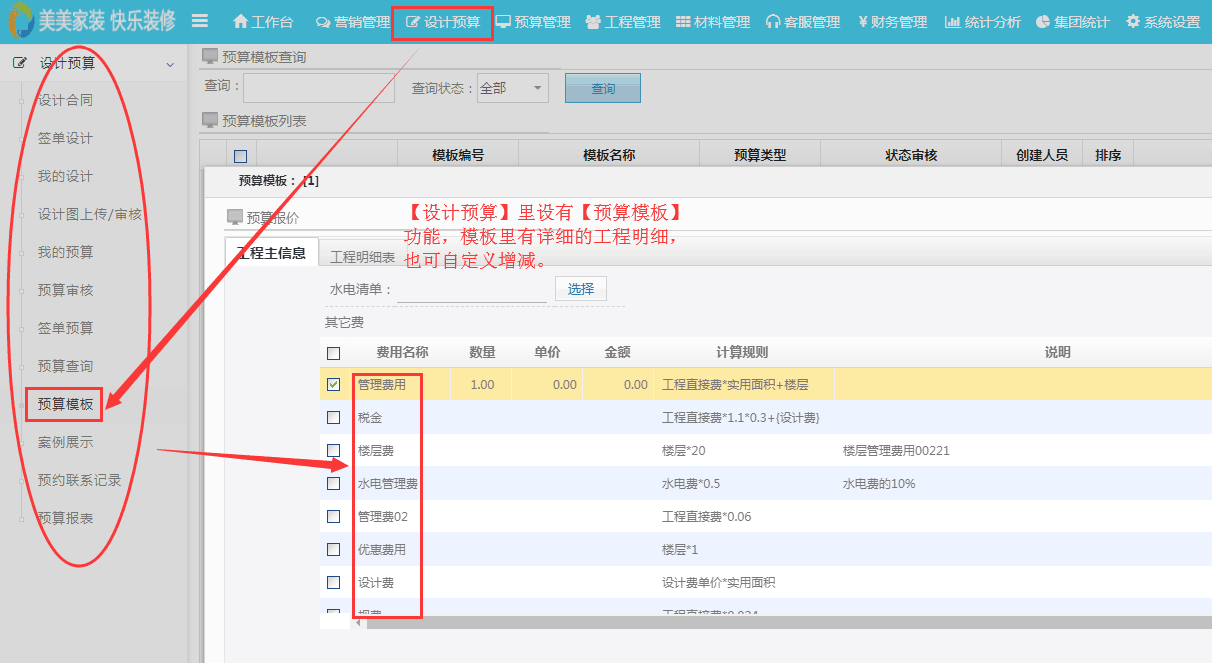Click the hamburger menu icon
Viewport: 1212px width, 663px height.
(200, 21)
